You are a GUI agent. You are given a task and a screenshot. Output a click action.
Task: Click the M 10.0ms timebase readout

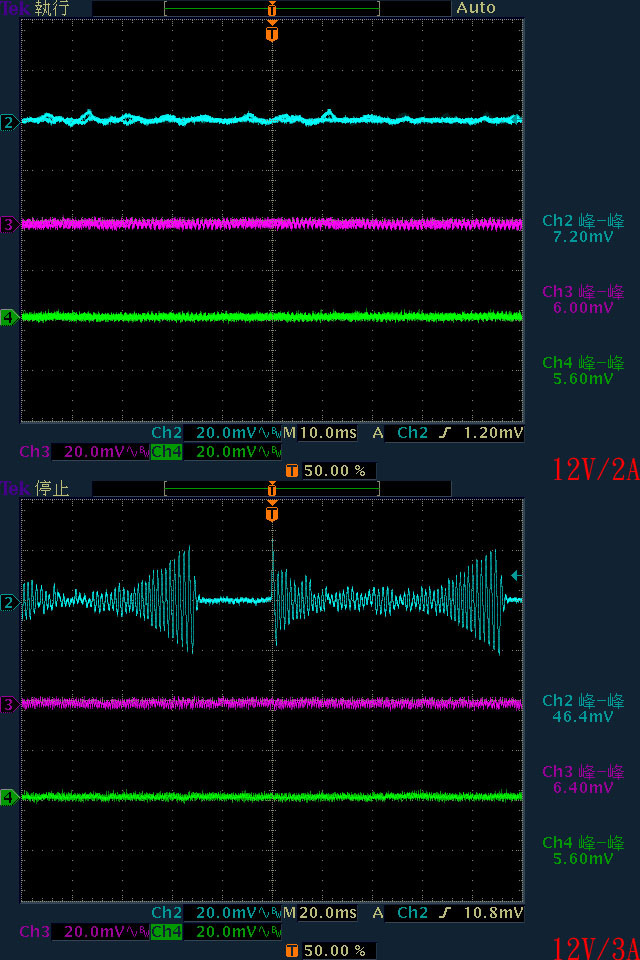(x=320, y=433)
